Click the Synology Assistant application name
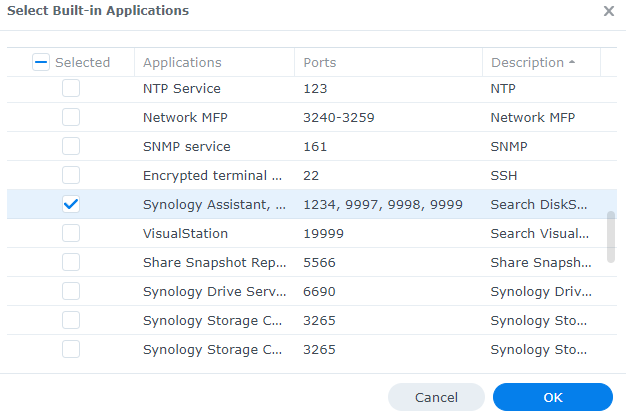626x418 pixels. pos(214,204)
